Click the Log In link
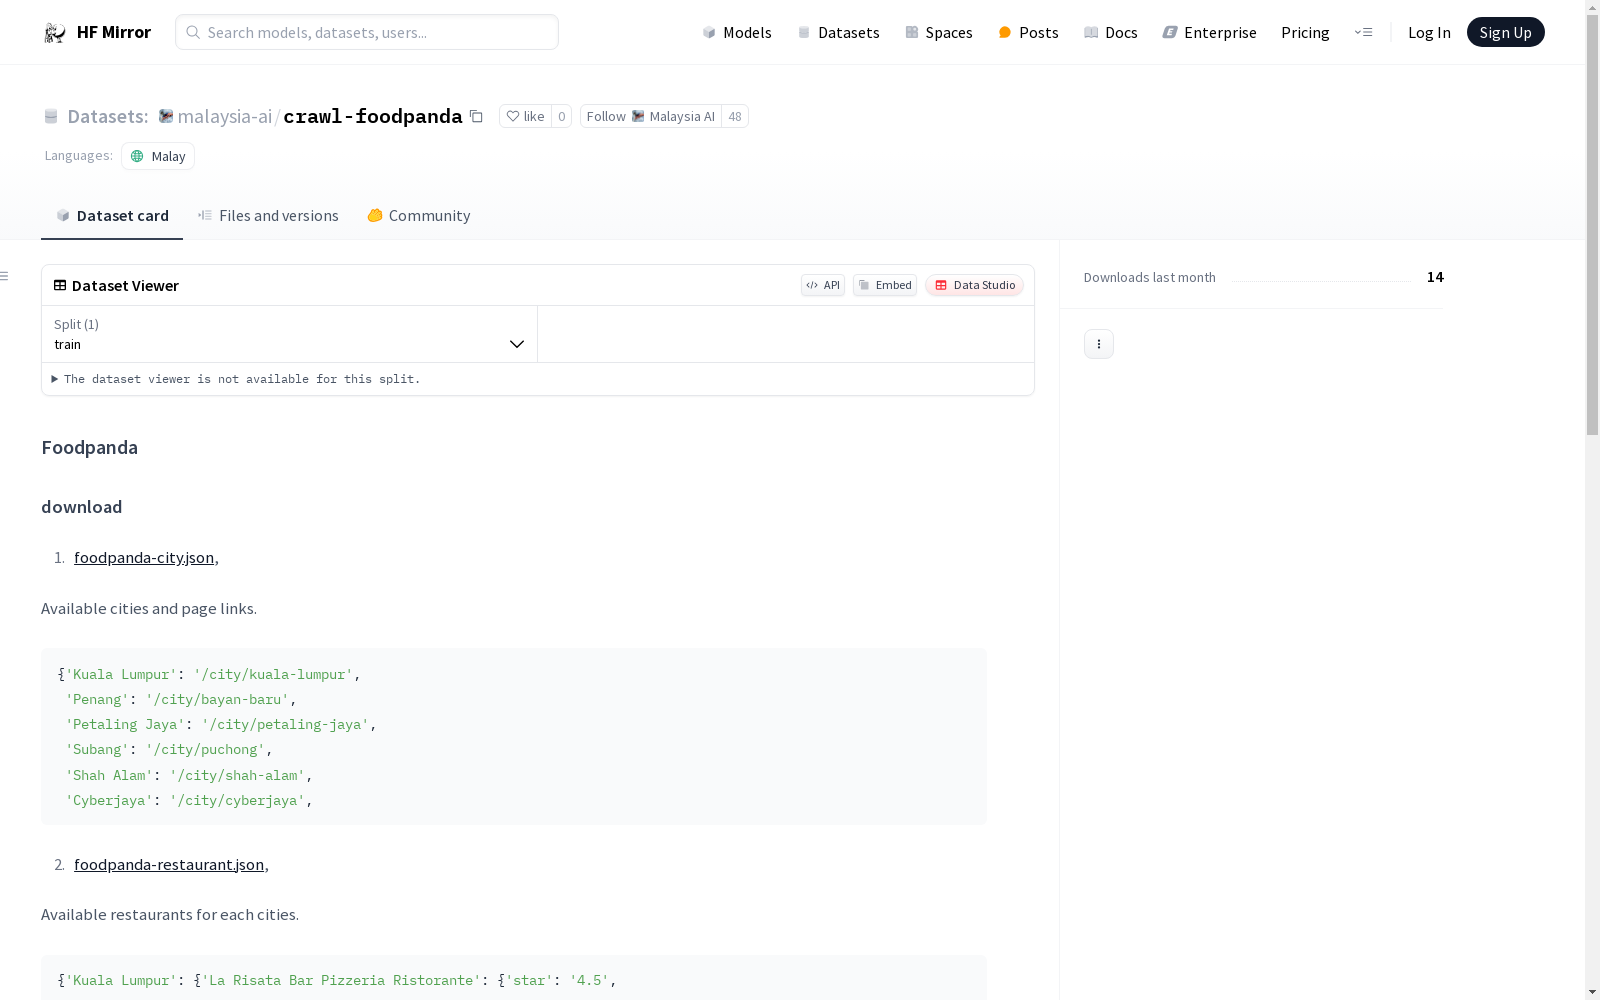The image size is (1600, 1000). 1429,32
